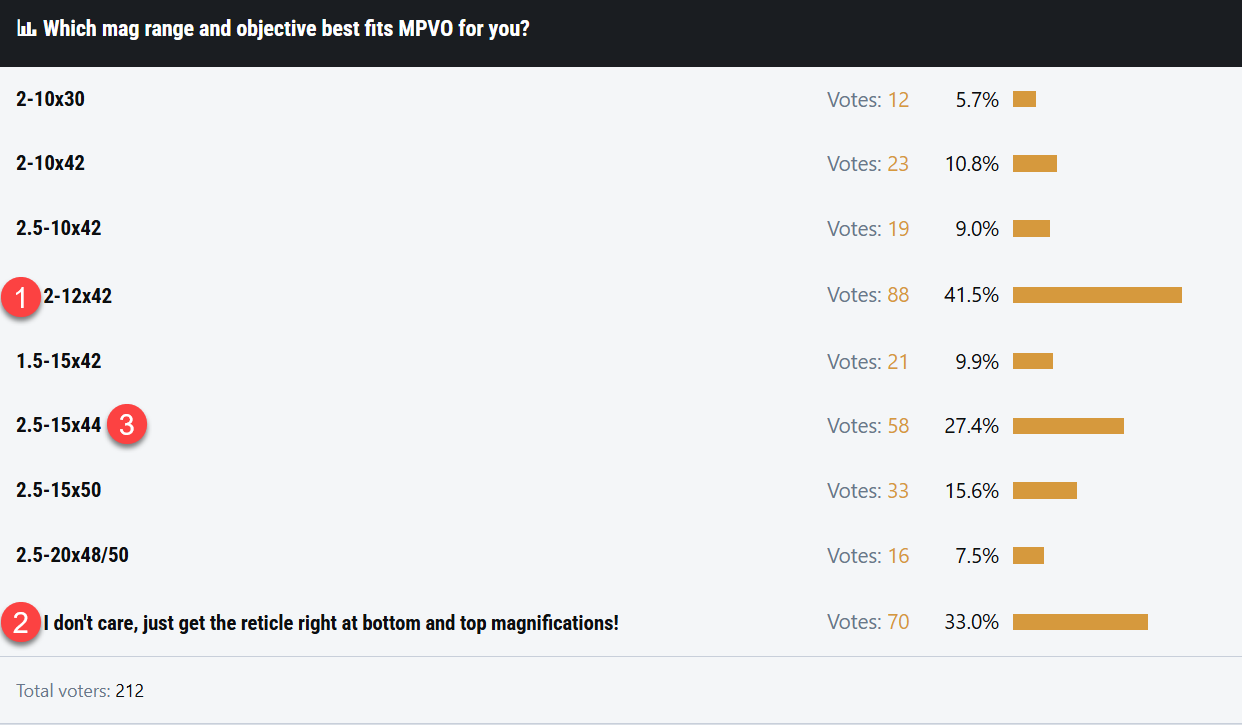Click the 33.0% result bar
Image resolution: width=1242 pixels, height=725 pixels.
(x=1080, y=622)
